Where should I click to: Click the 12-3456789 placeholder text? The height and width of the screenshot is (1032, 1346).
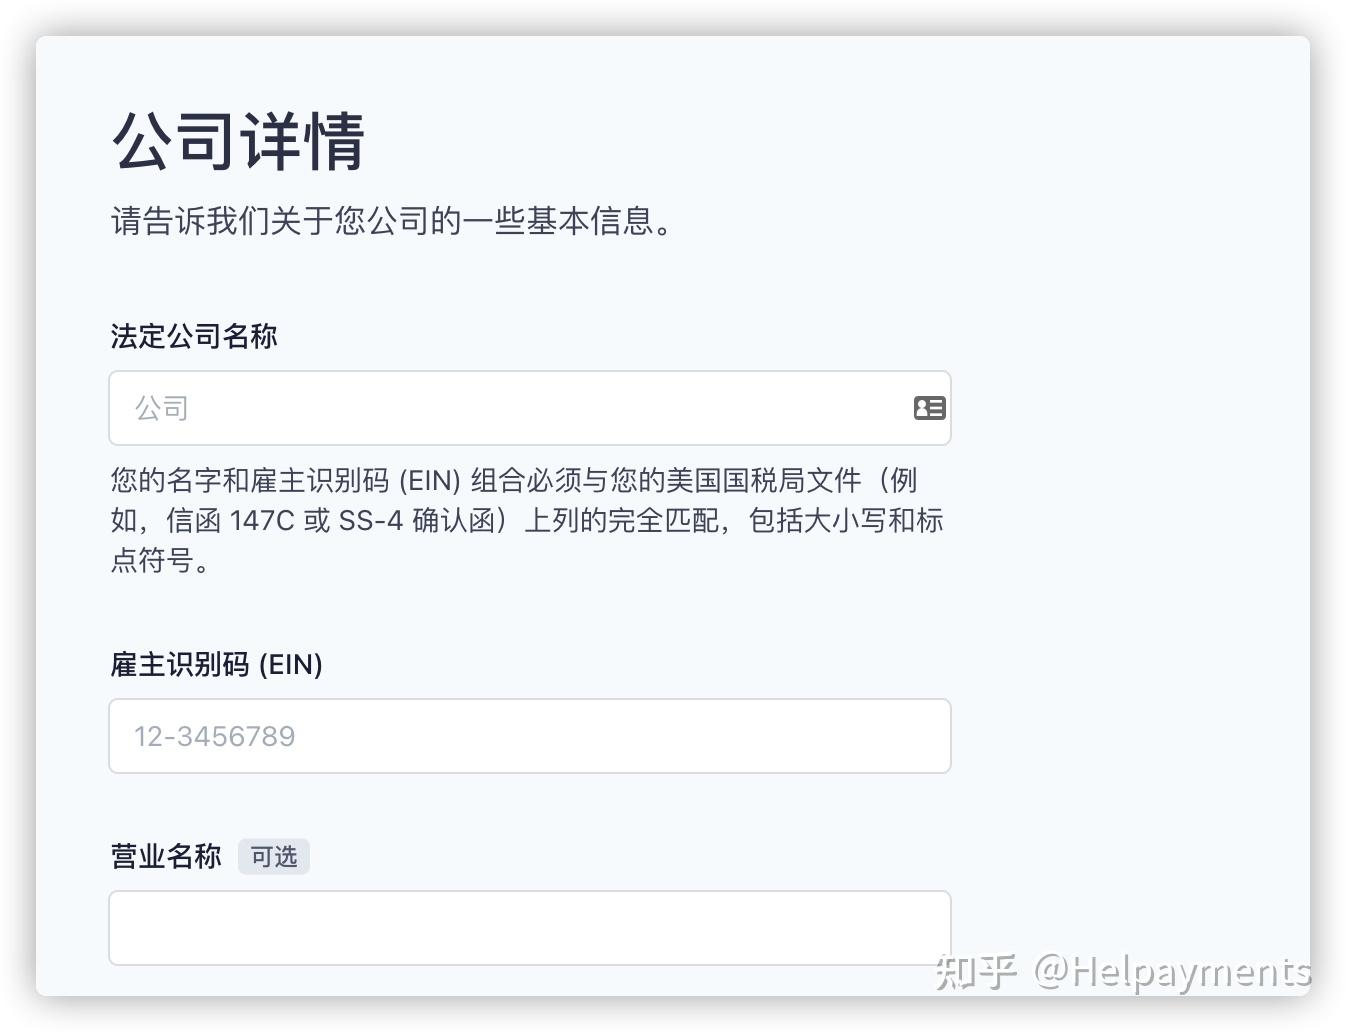click(215, 737)
